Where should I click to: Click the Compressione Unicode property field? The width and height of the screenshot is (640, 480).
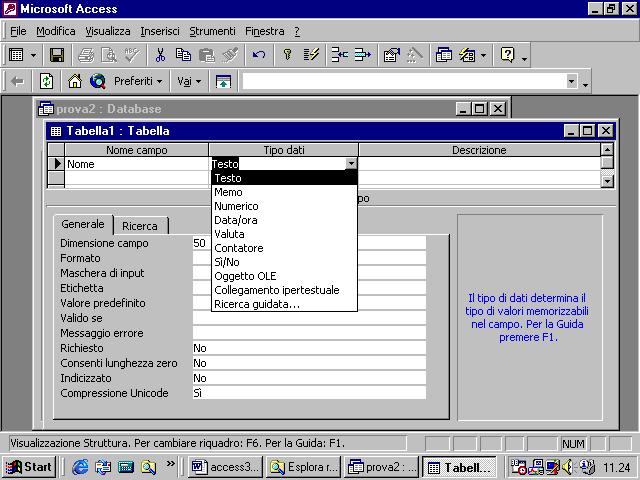click(x=309, y=393)
